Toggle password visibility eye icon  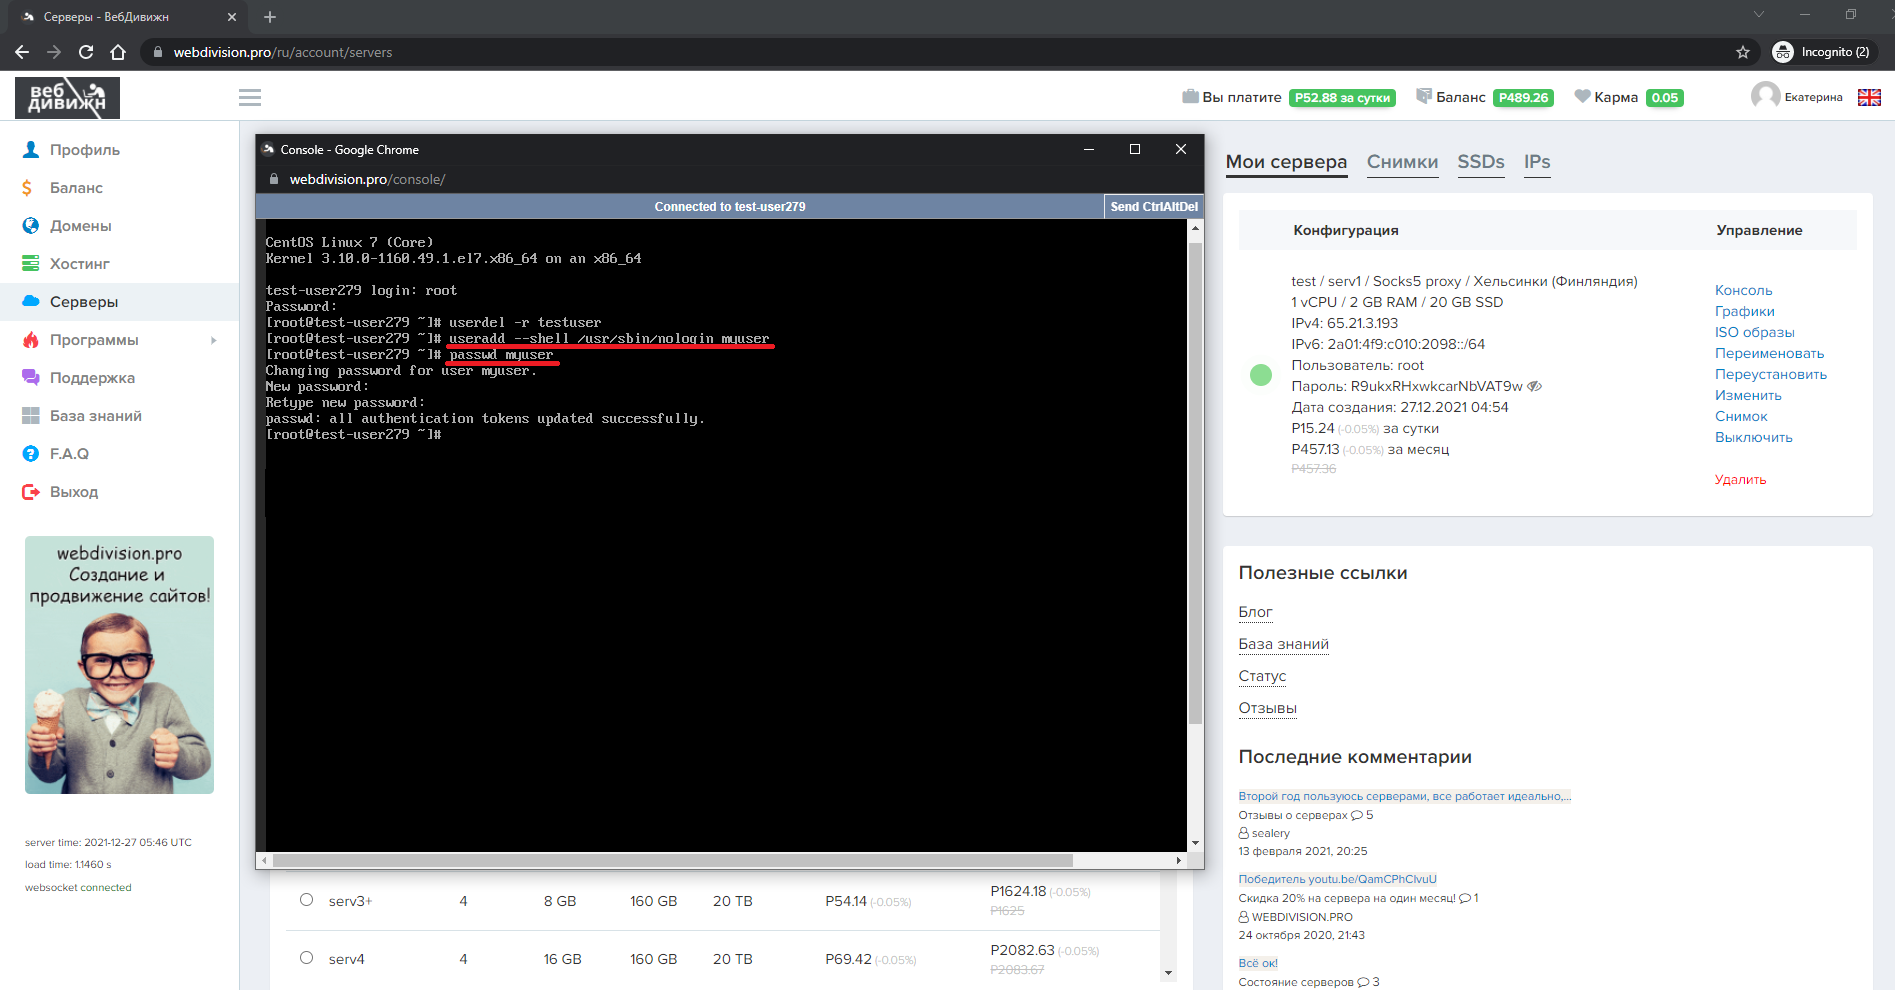(1535, 386)
